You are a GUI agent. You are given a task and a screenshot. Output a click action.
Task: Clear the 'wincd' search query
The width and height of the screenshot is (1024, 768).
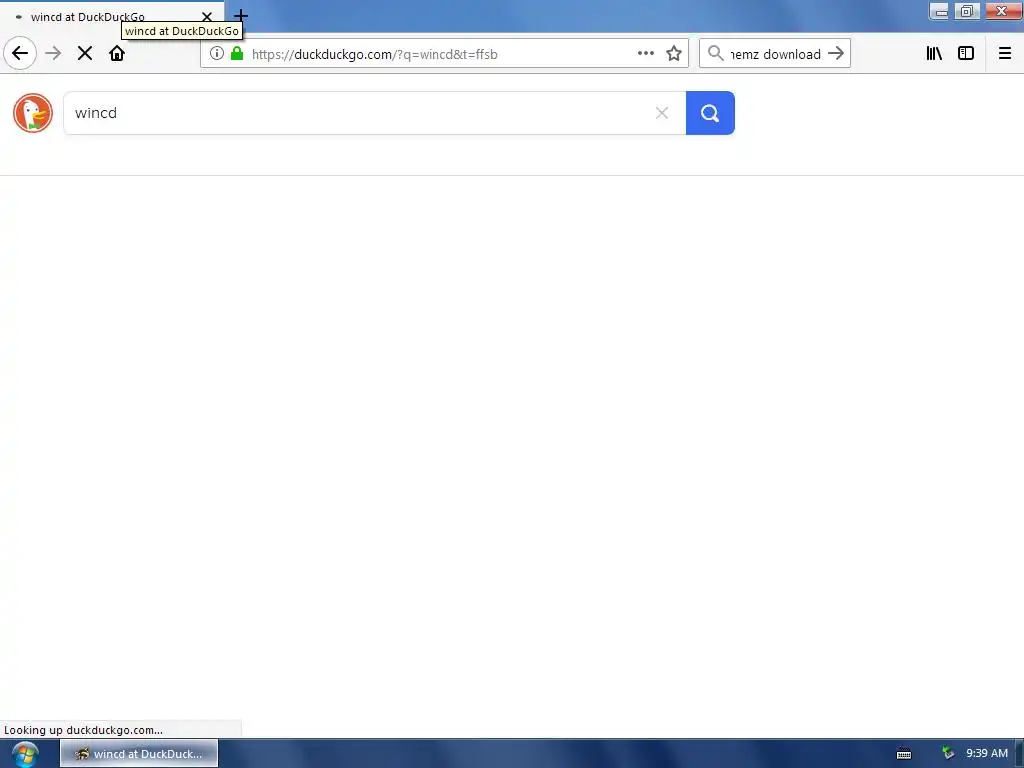(x=662, y=113)
